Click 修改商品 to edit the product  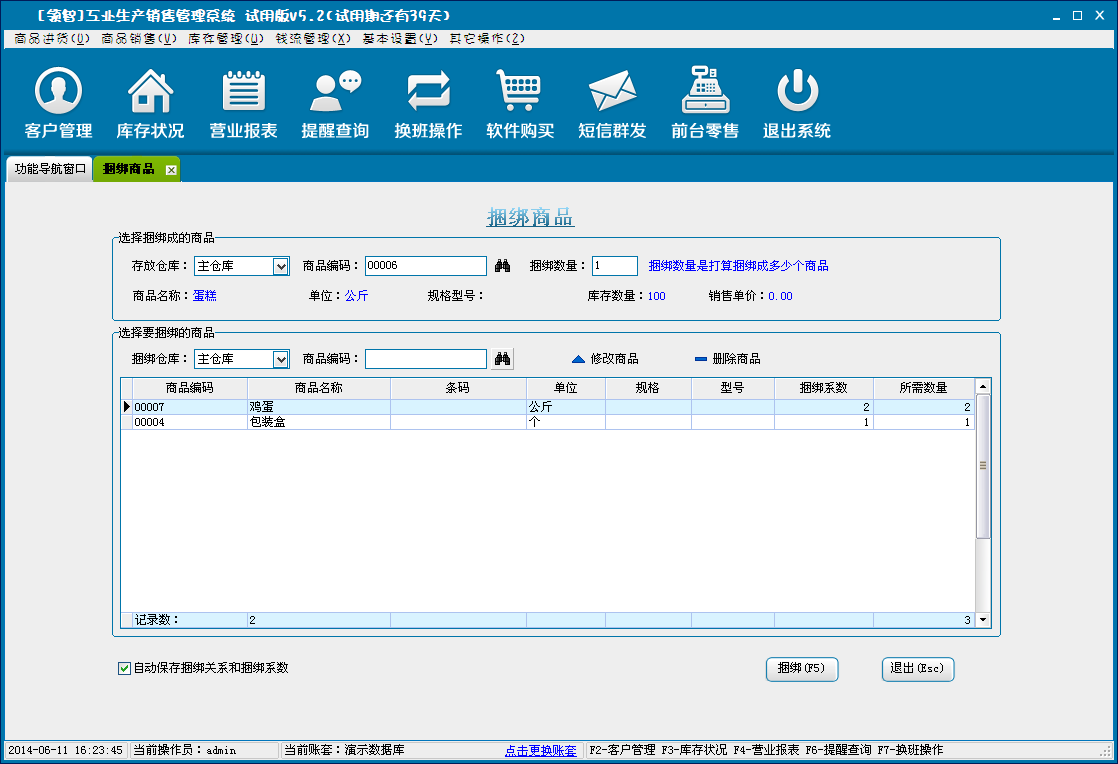605,359
